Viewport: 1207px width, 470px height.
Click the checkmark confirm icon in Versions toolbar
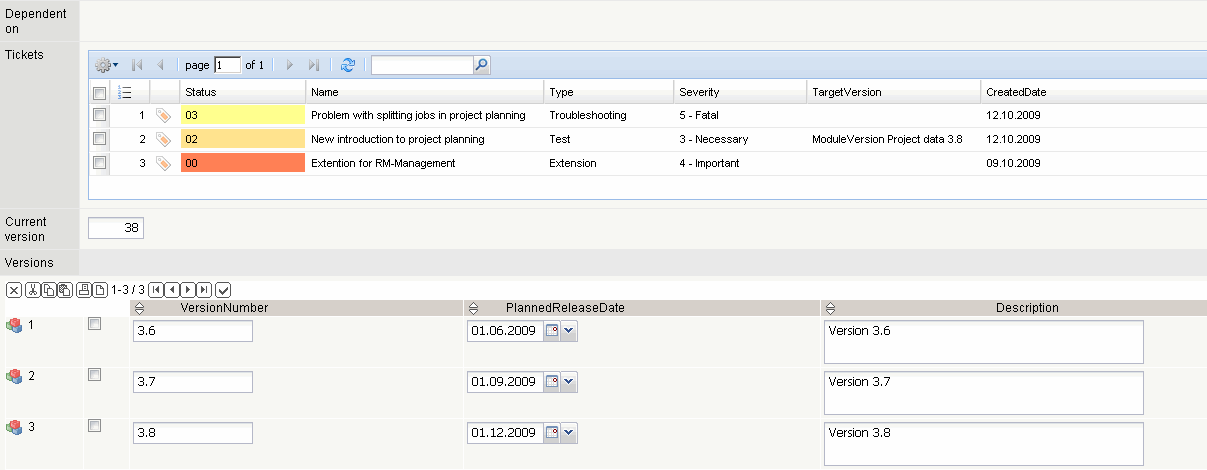click(x=224, y=290)
